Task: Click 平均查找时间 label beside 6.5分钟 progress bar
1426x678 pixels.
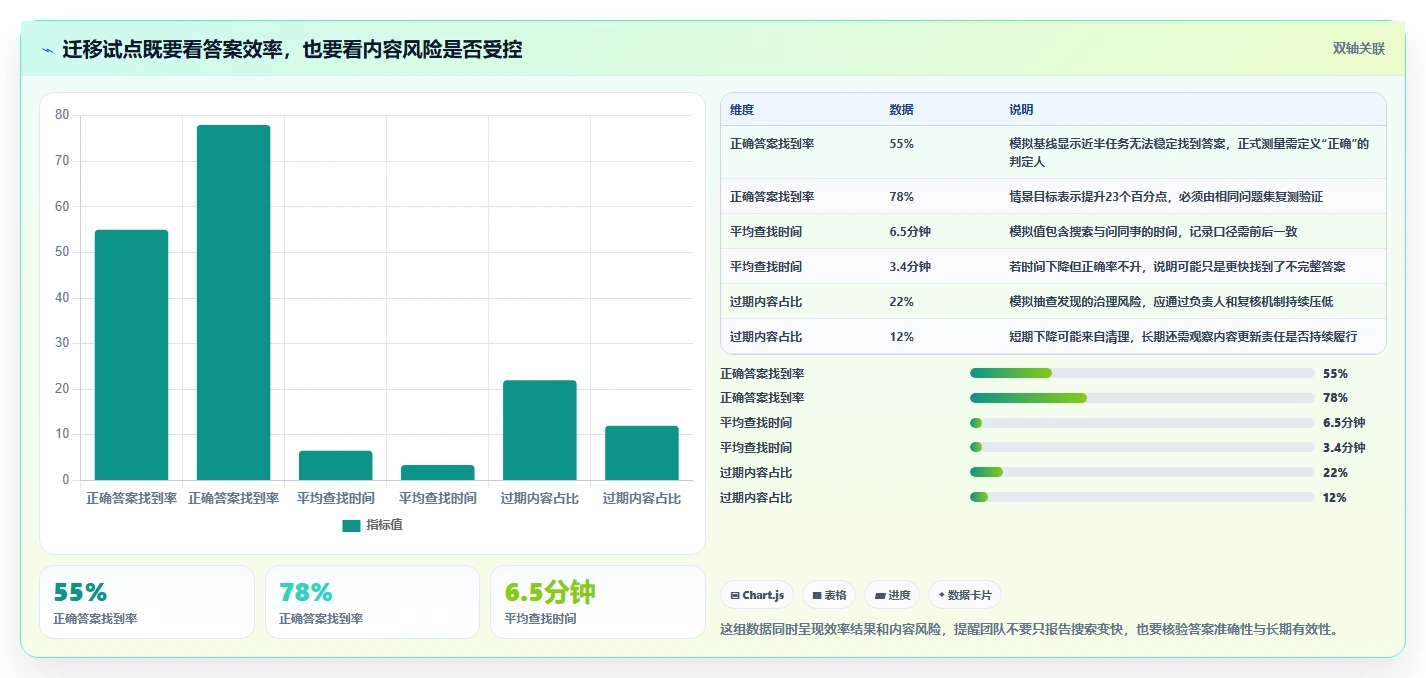Action: [x=756, y=423]
